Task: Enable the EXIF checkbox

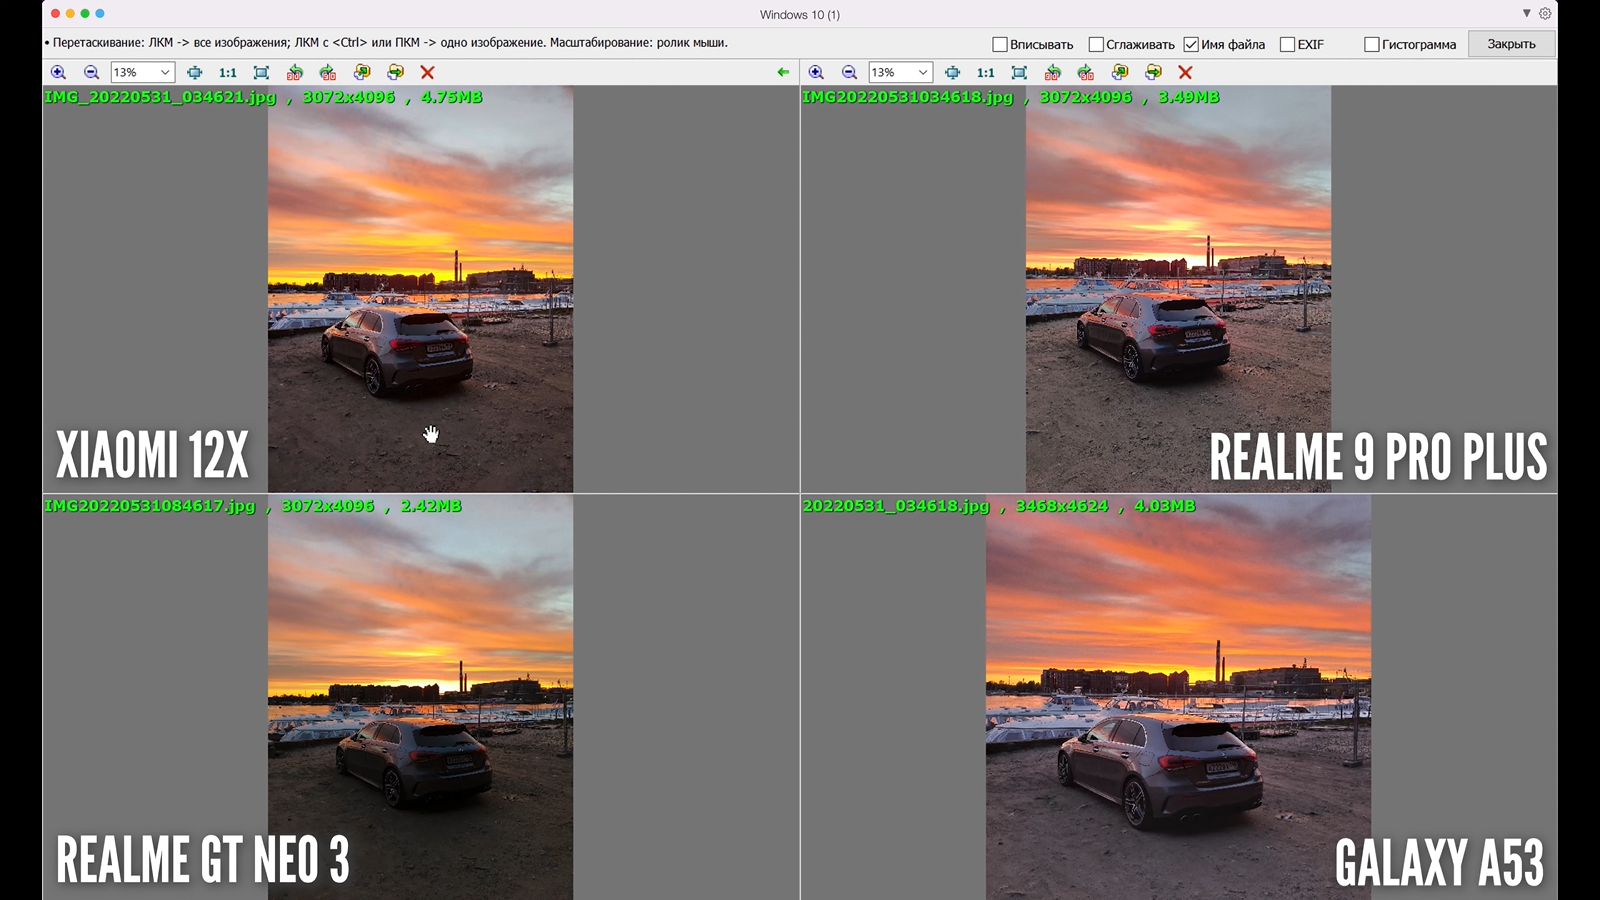Action: tap(1287, 44)
